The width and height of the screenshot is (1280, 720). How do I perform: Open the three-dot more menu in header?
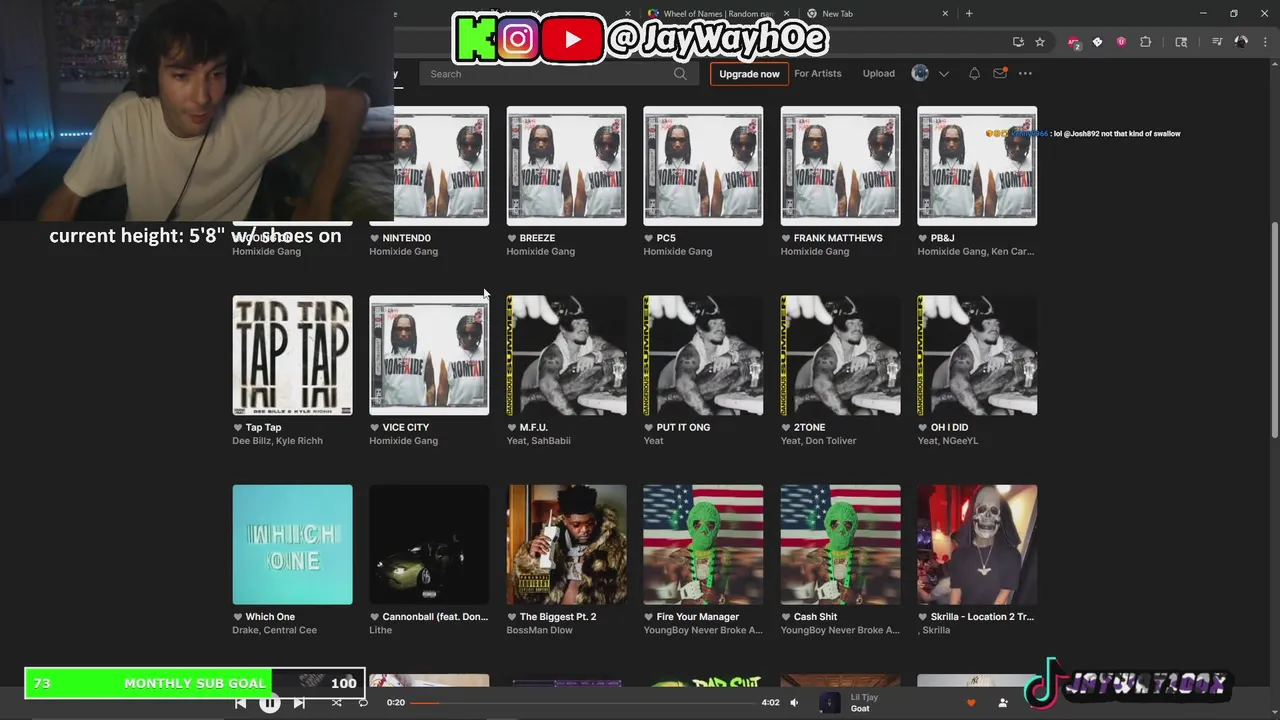click(x=1025, y=73)
